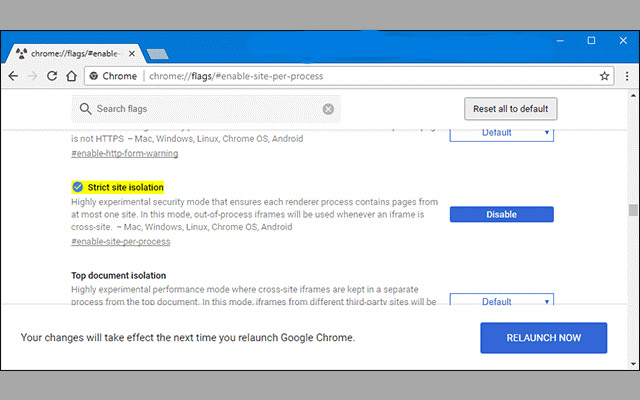The height and width of the screenshot is (400, 640).
Task: Minimize the Chrome window
Action: (560, 41)
